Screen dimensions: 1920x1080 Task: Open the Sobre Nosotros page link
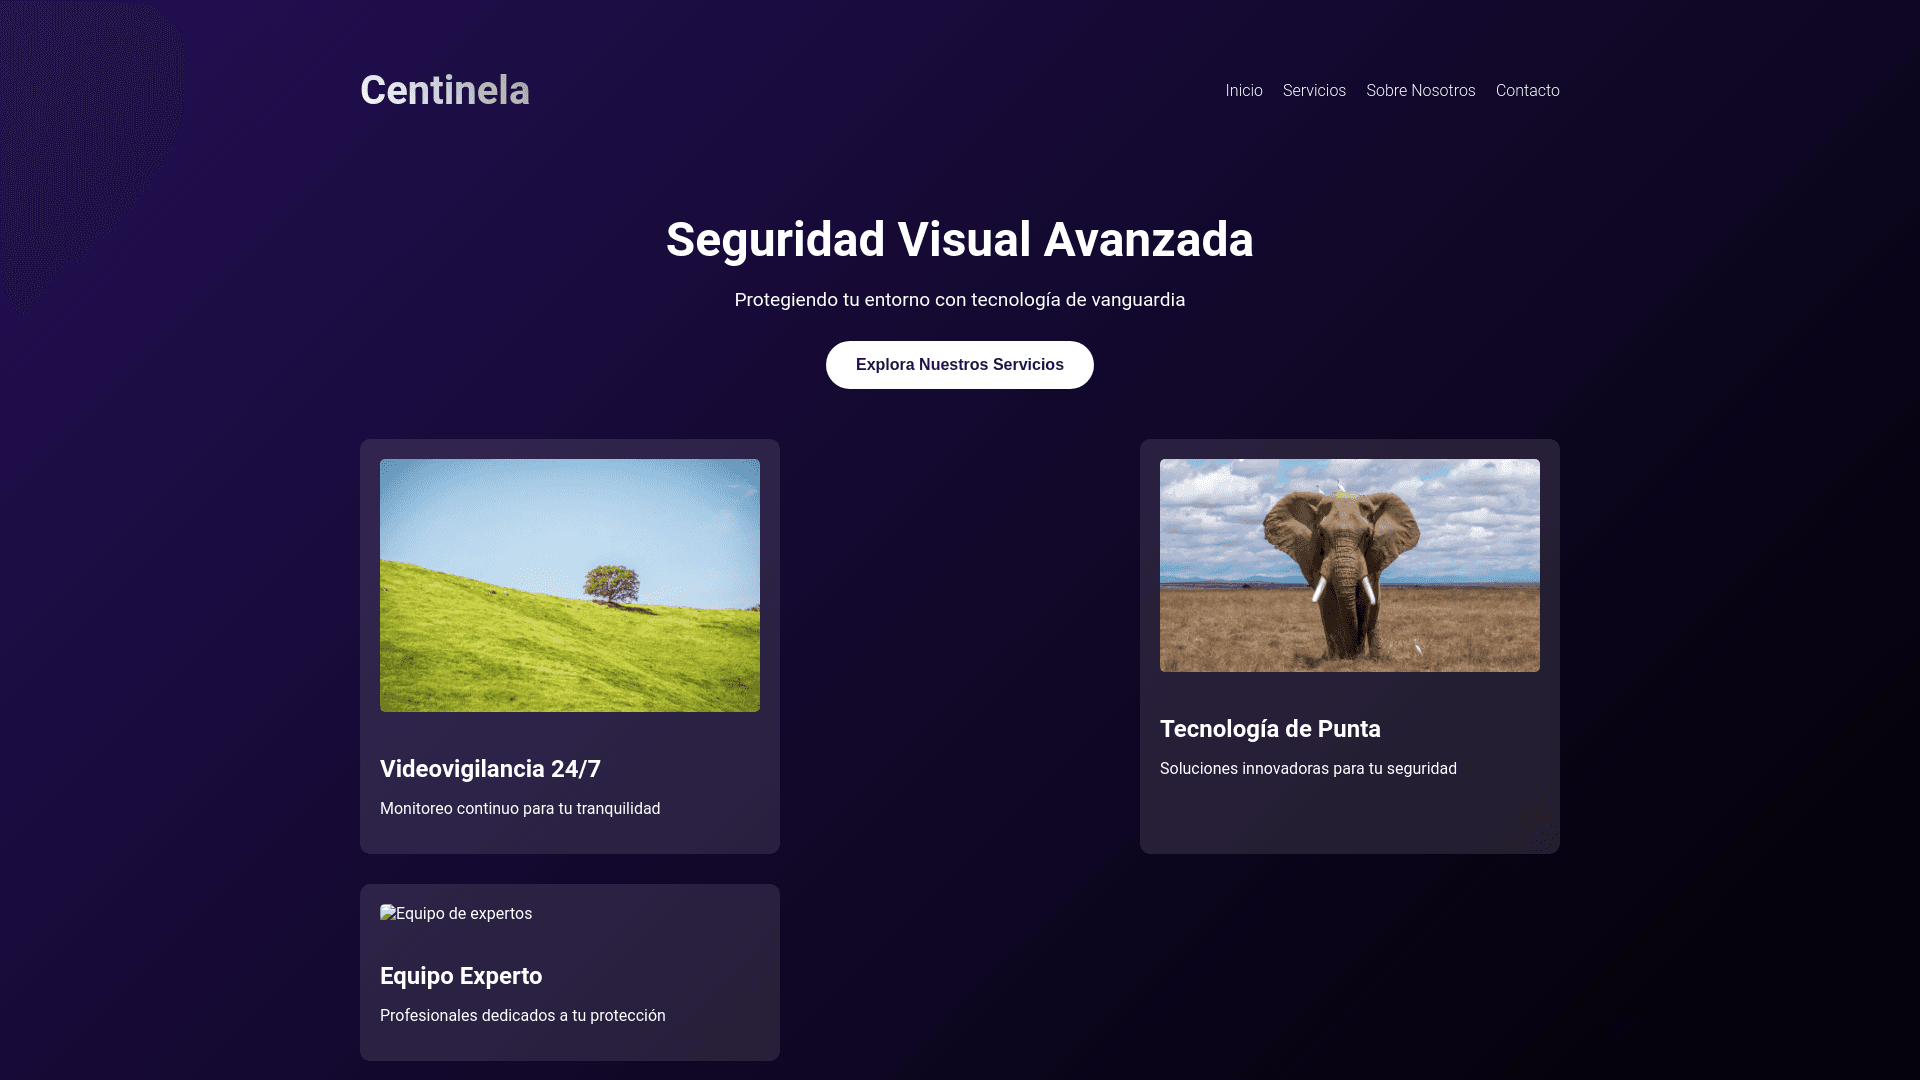[x=1420, y=91]
